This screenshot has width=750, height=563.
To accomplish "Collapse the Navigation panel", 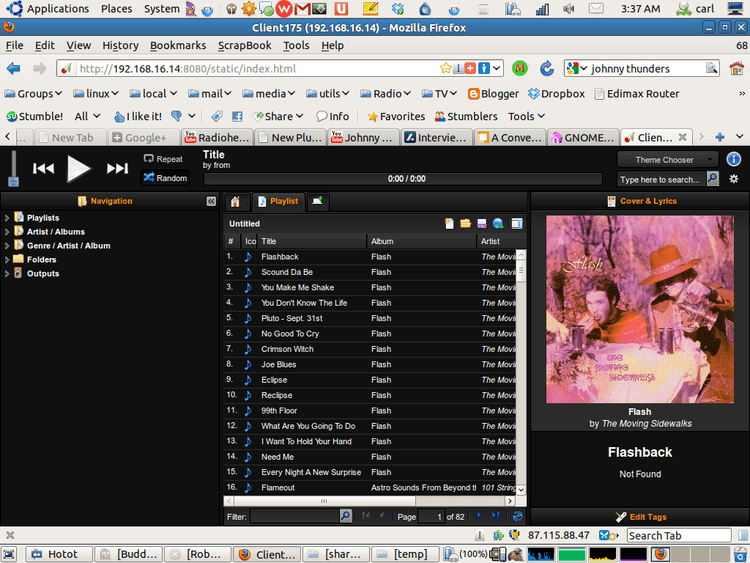I will 211,201.
